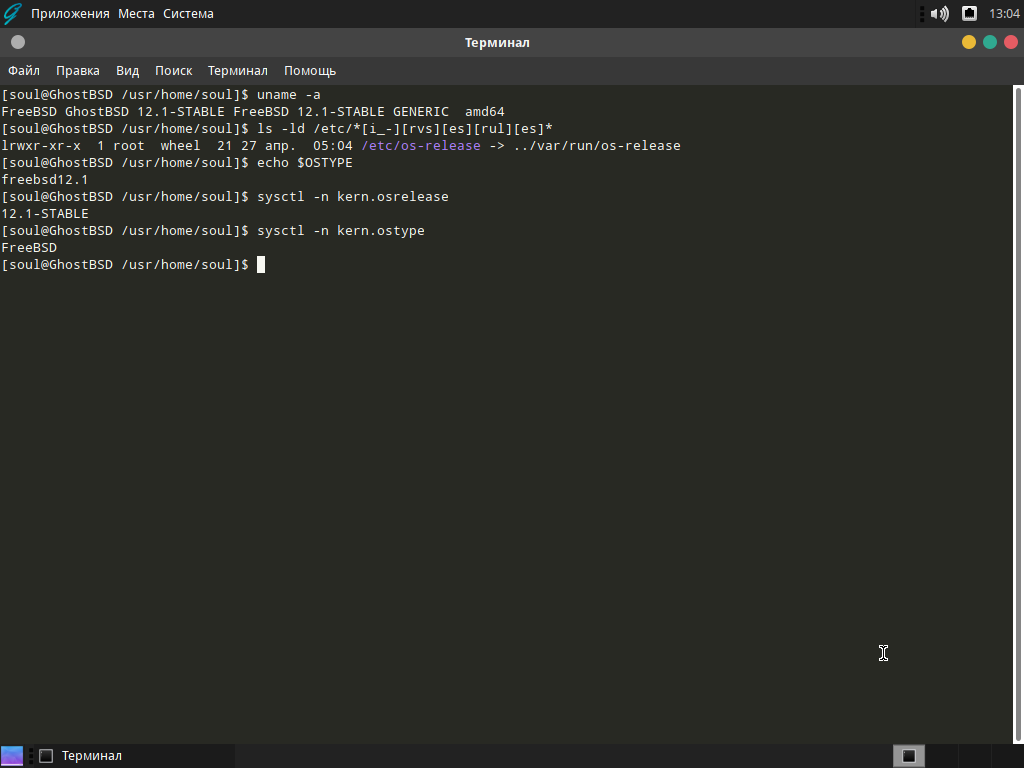Viewport: 1024px width, 768px height.
Task: Click the show desktop icon in bottom panel
Action: [x=12, y=756]
